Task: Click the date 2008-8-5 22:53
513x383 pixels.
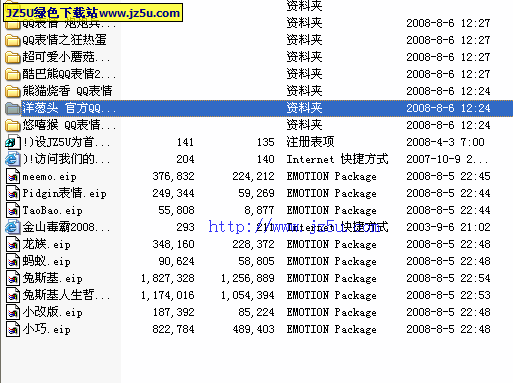Action: tap(448, 295)
